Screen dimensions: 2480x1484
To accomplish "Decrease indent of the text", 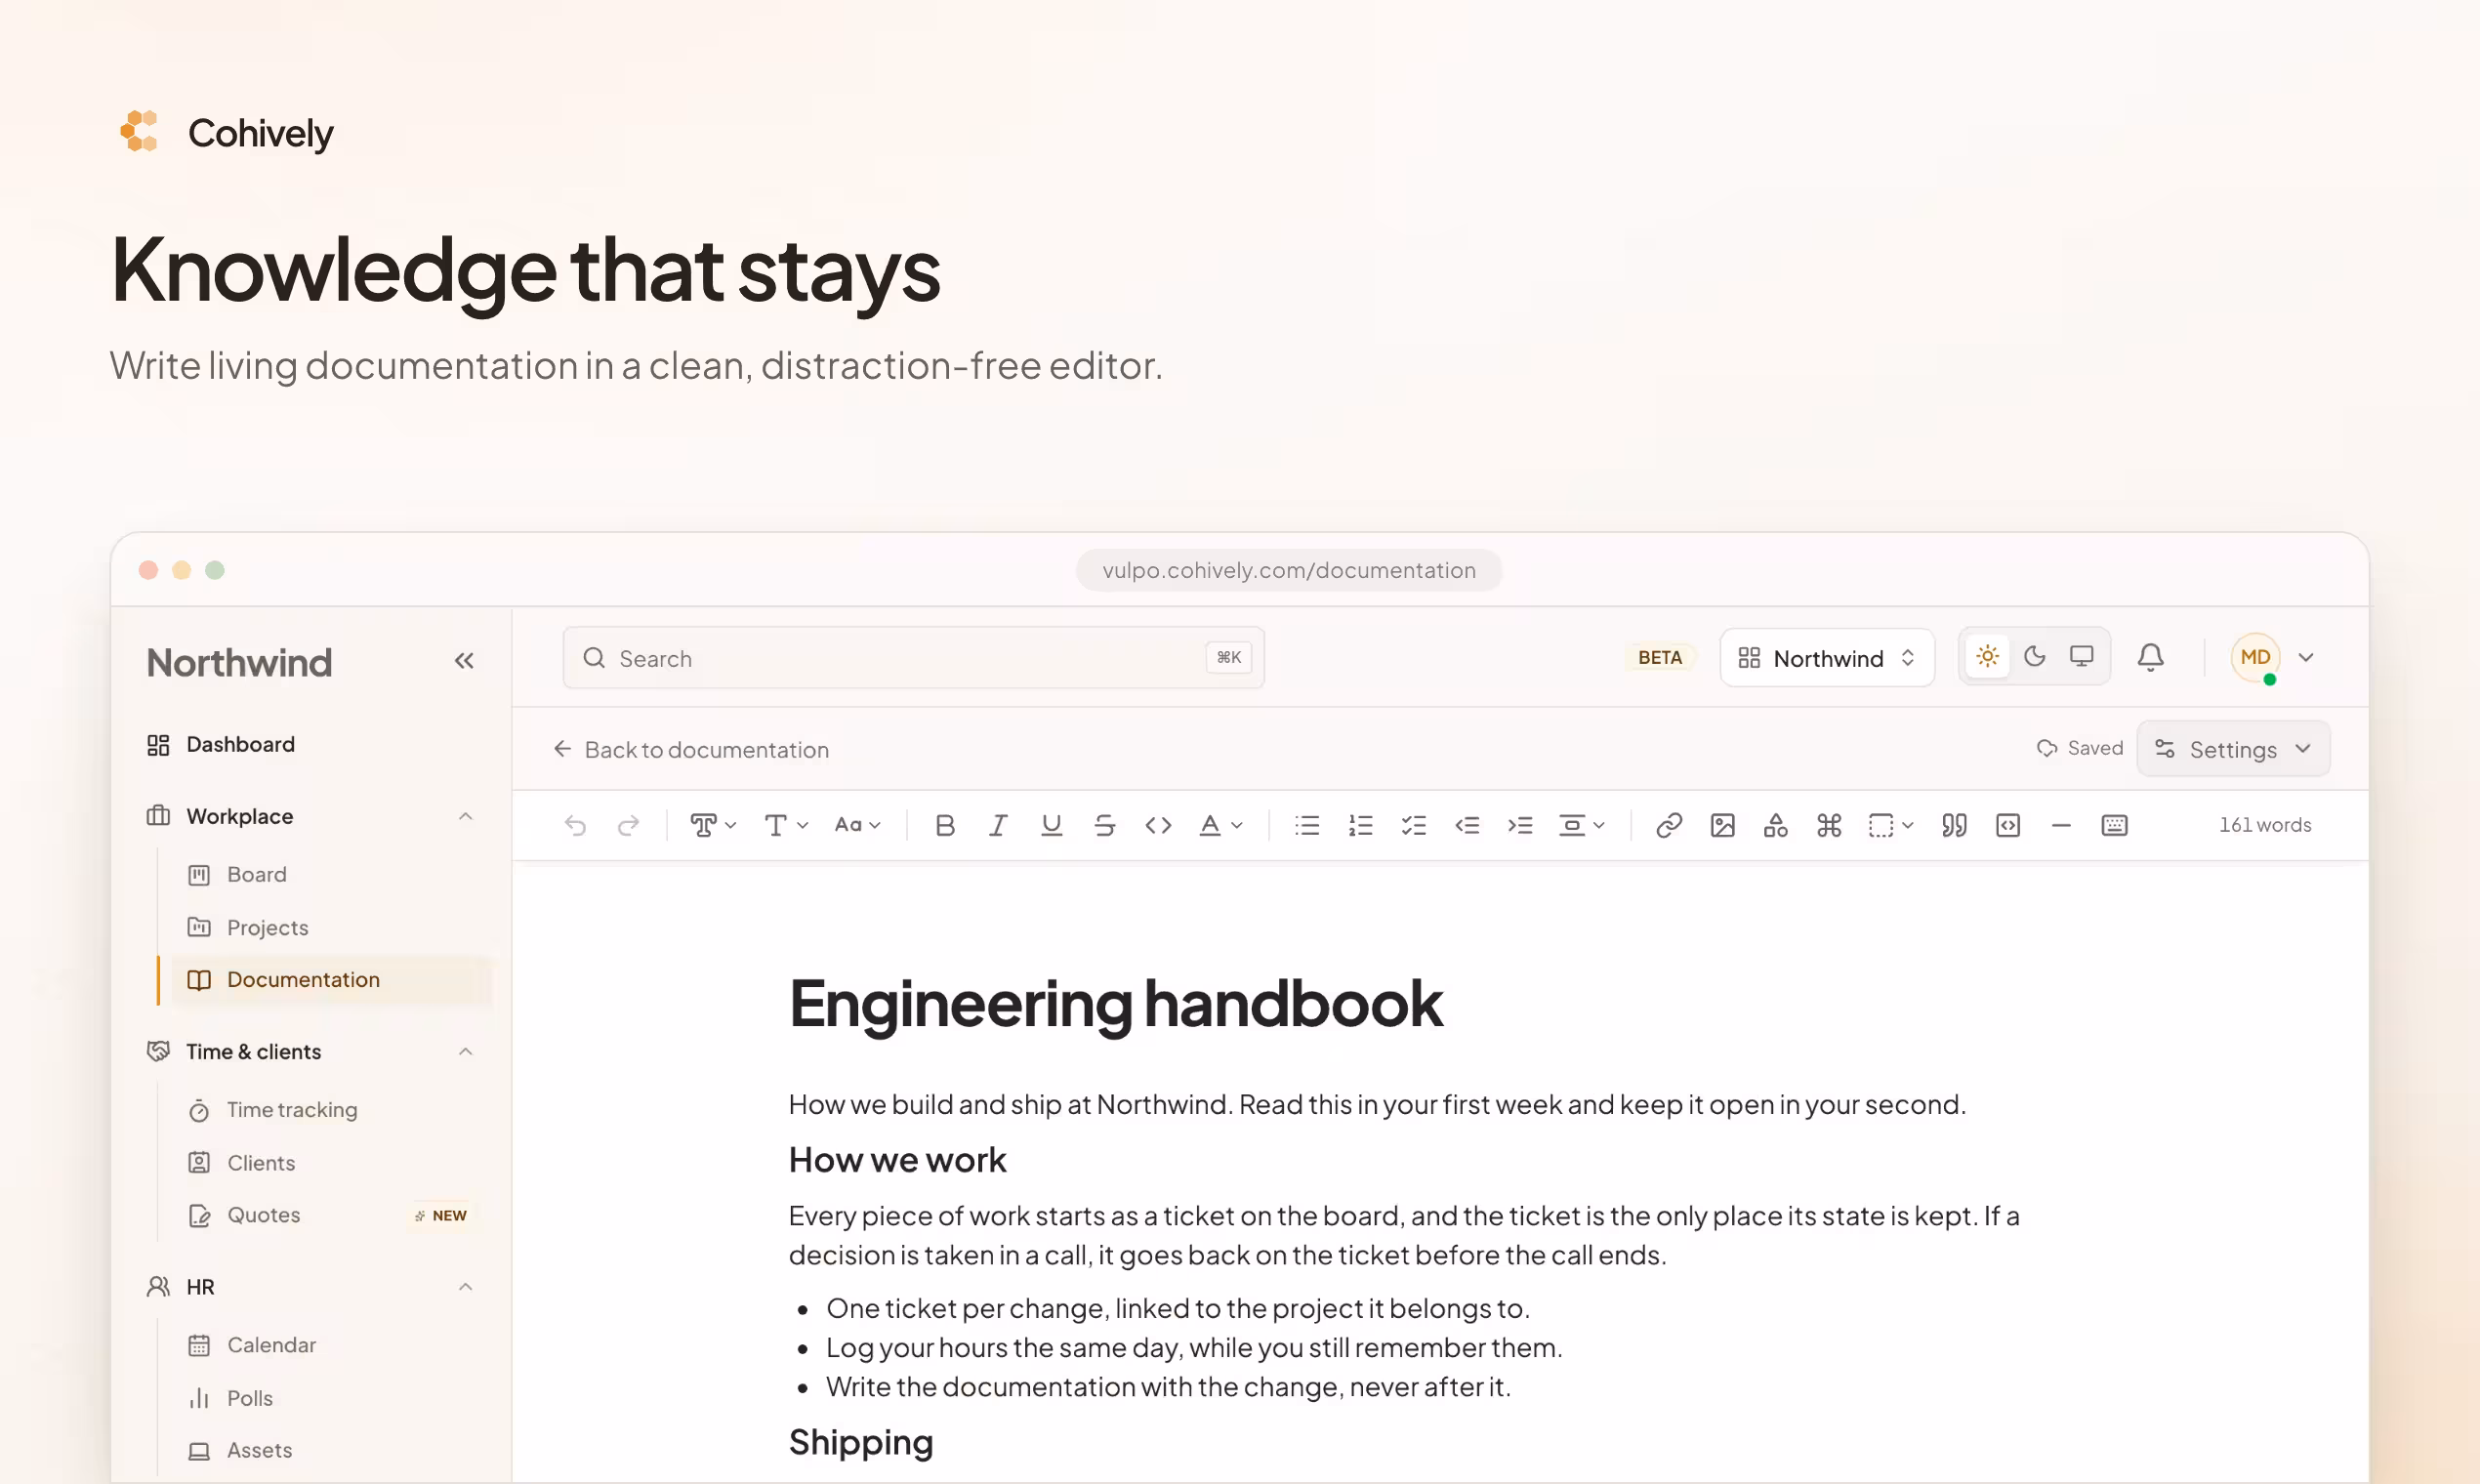I will tap(1467, 825).
